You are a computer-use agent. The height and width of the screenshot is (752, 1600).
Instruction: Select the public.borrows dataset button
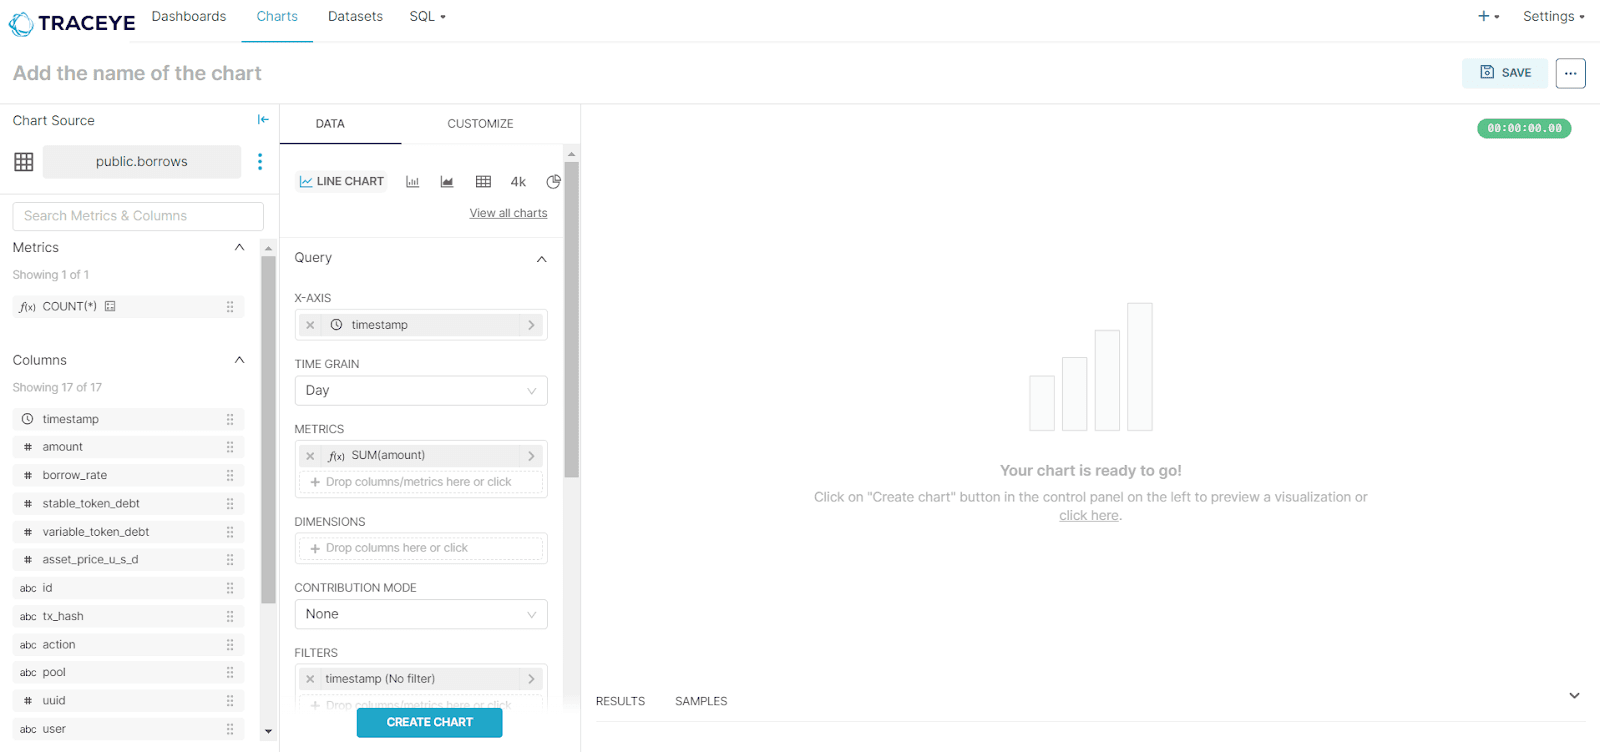142,161
